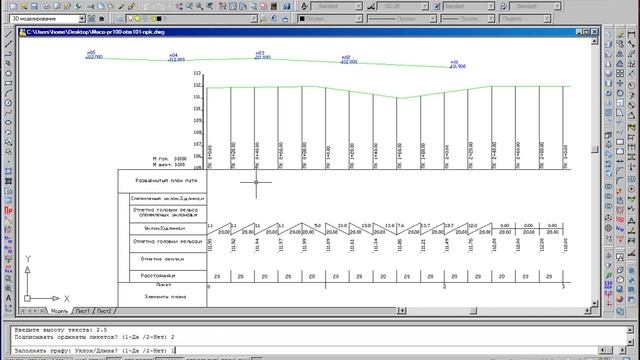Activate the Pan hand tool
The height and width of the screenshot is (360, 640).
(x=180, y=6)
